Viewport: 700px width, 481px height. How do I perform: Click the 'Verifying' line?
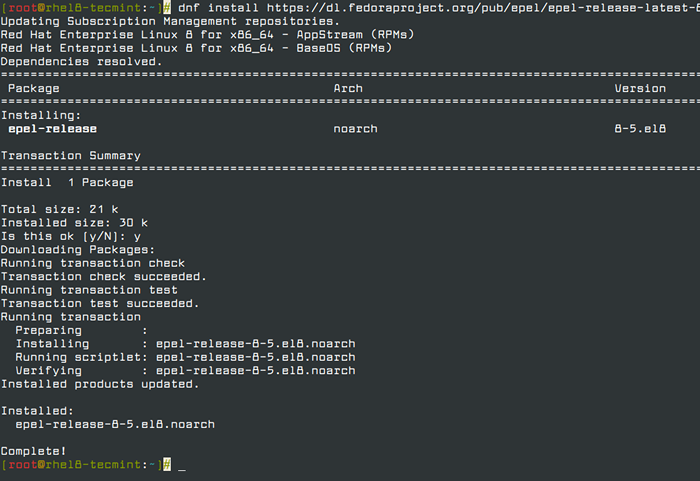coord(185,371)
